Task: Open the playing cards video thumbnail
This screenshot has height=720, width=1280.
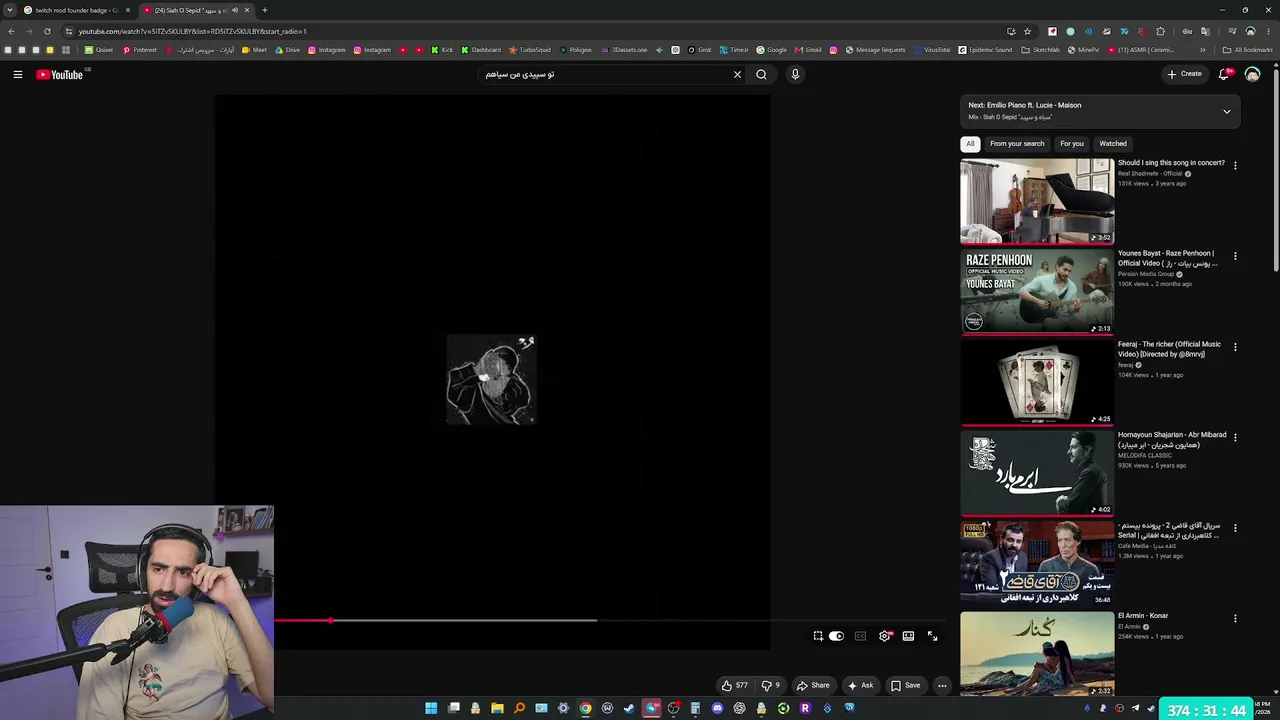Action: tap(1037, 383)
